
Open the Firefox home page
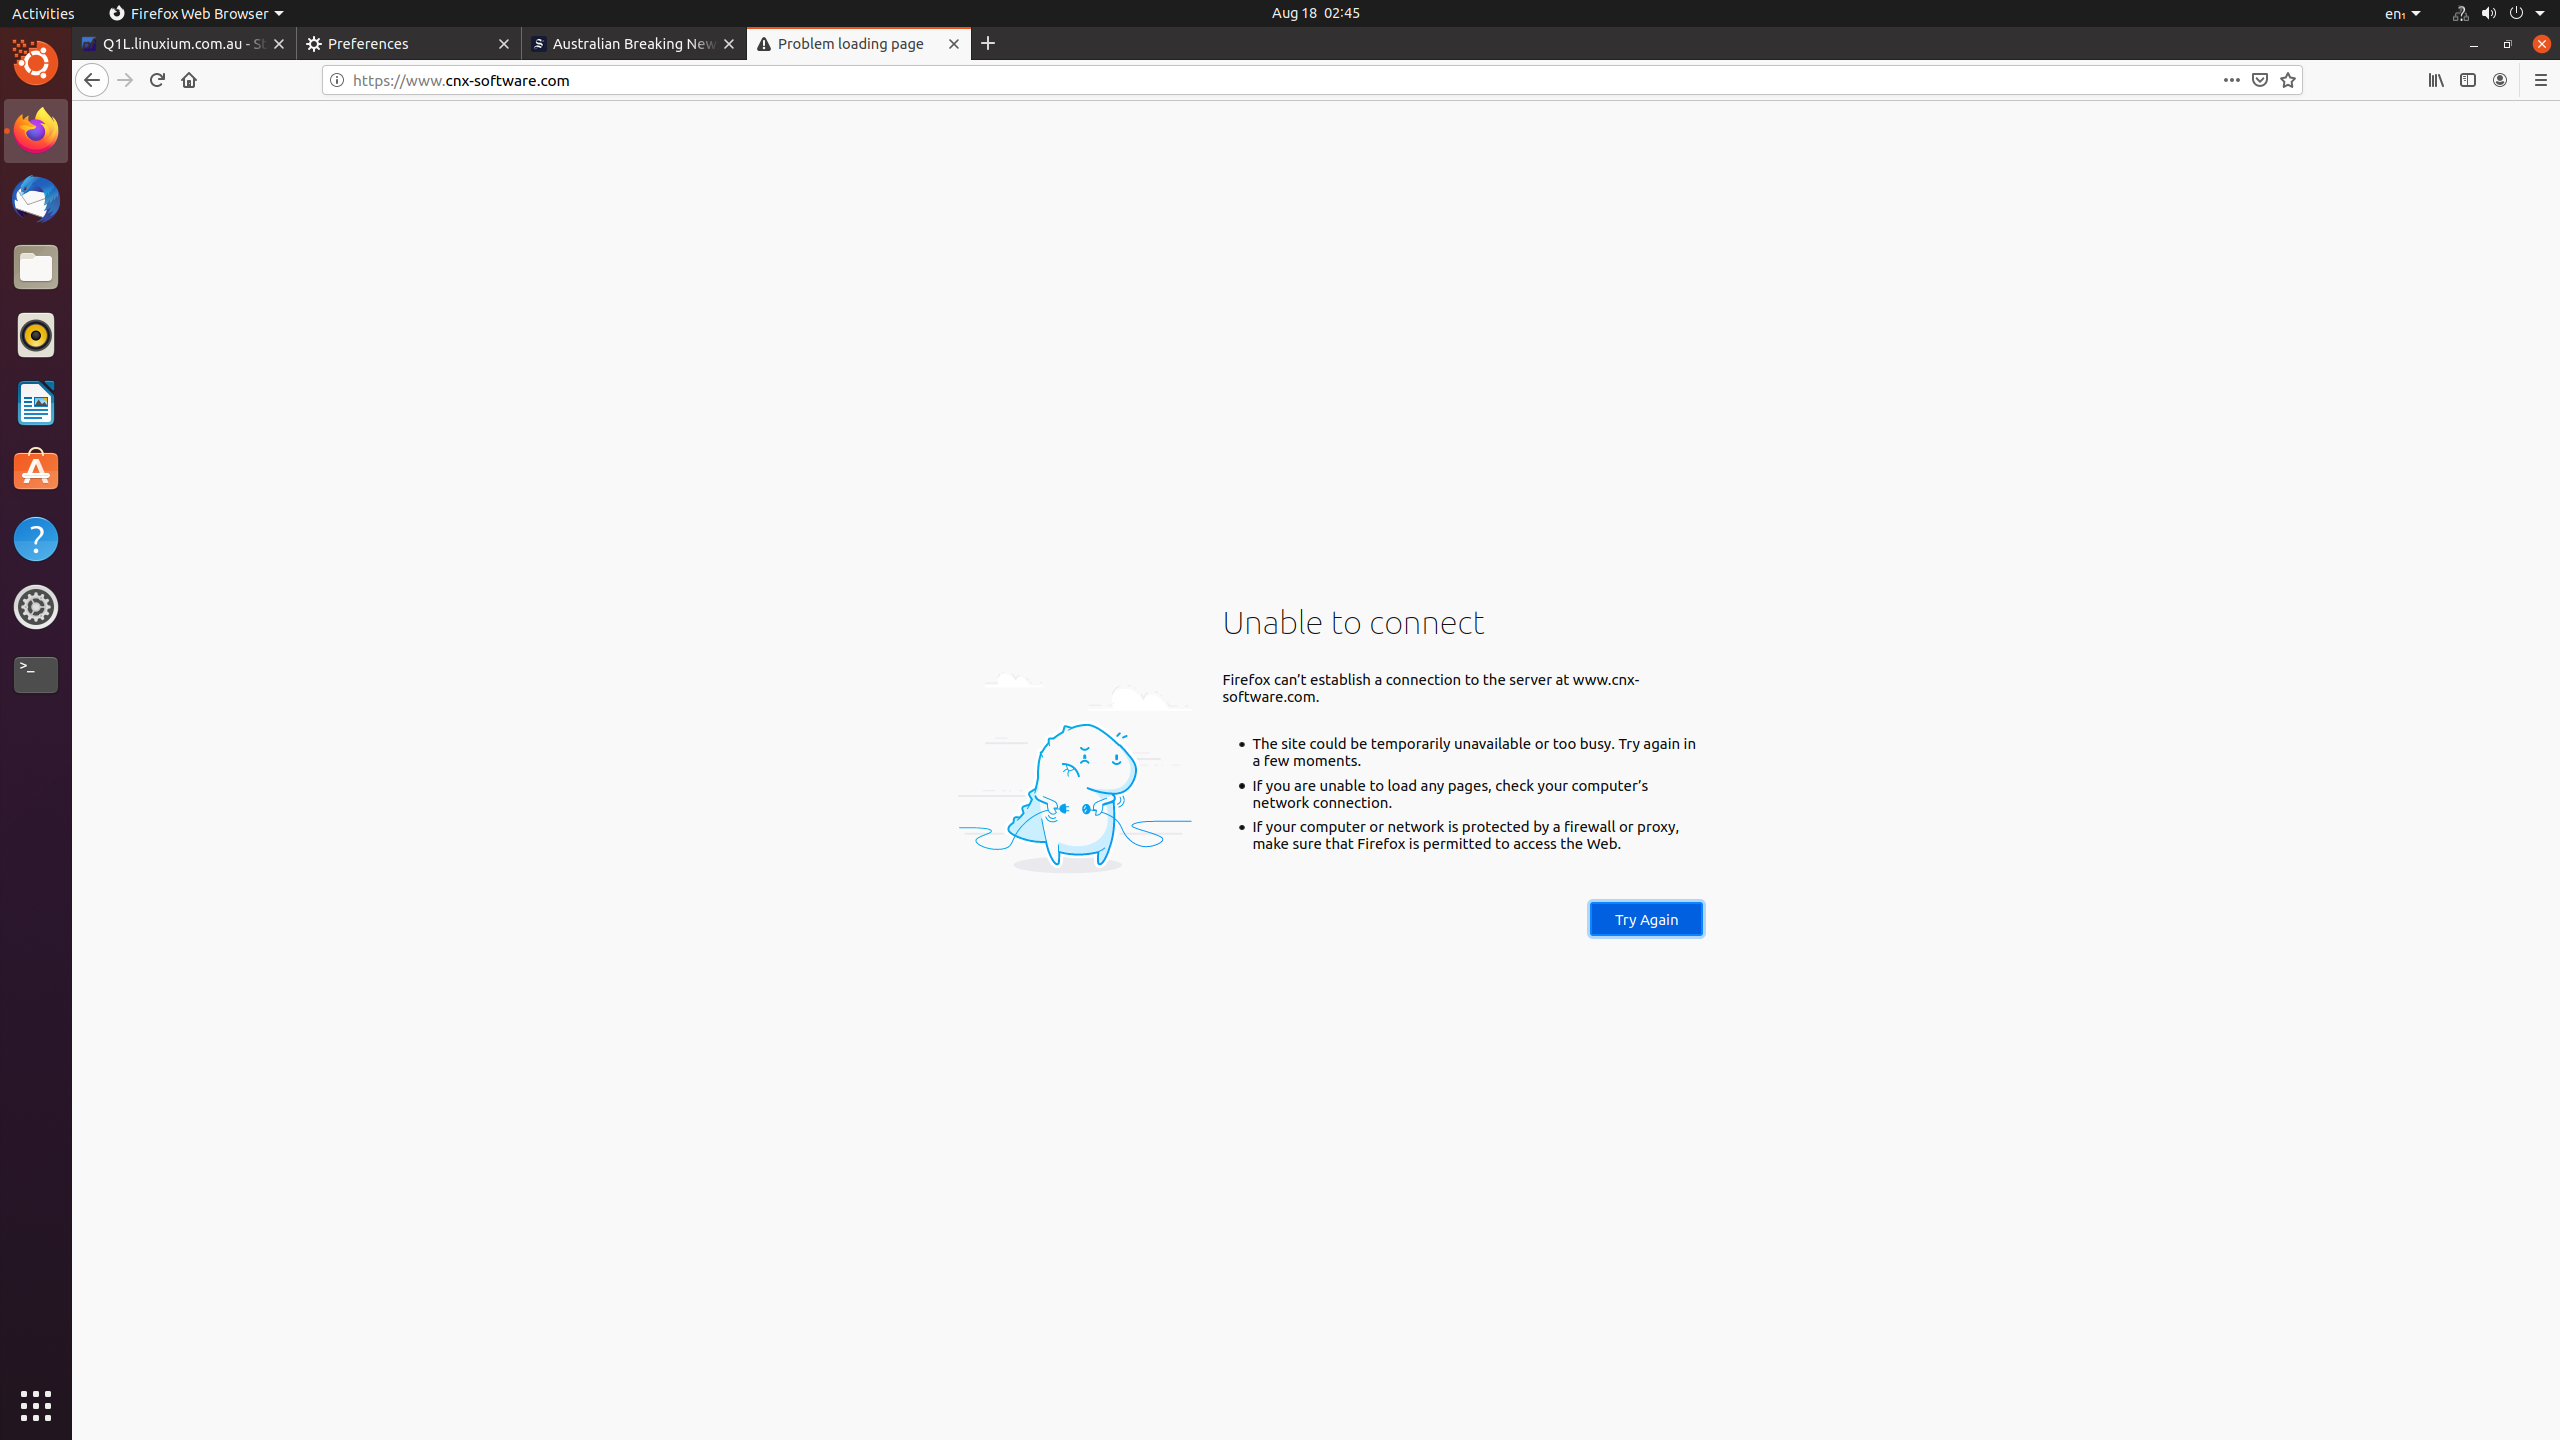coord(189,80)
